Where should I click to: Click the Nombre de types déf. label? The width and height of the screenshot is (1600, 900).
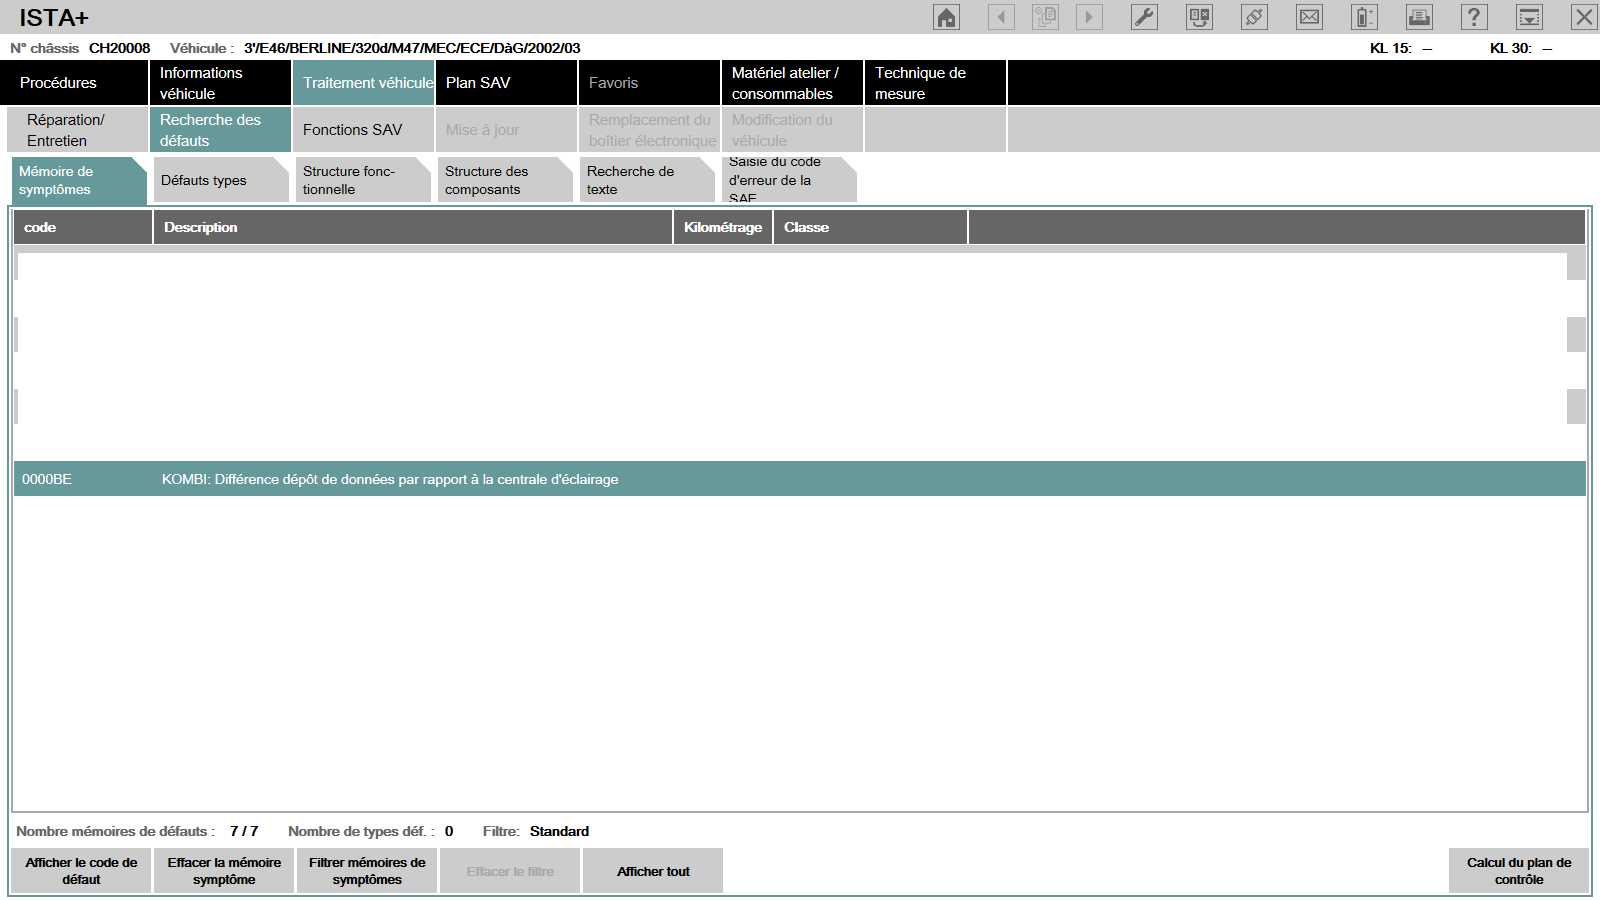click(361, 831)
